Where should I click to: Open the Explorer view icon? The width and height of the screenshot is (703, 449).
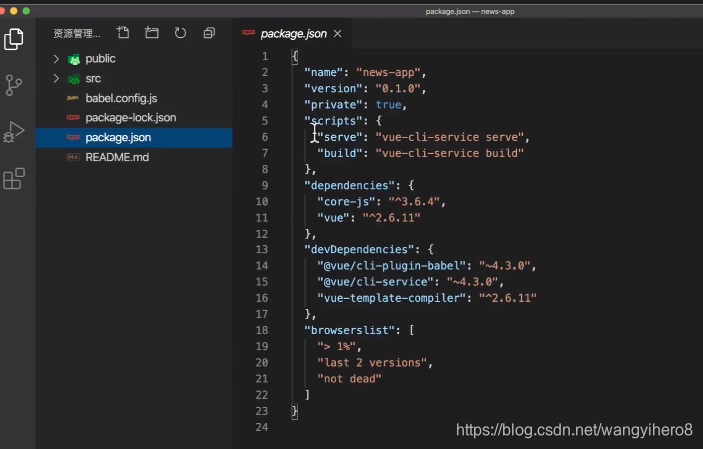click(x=13, y=39)
